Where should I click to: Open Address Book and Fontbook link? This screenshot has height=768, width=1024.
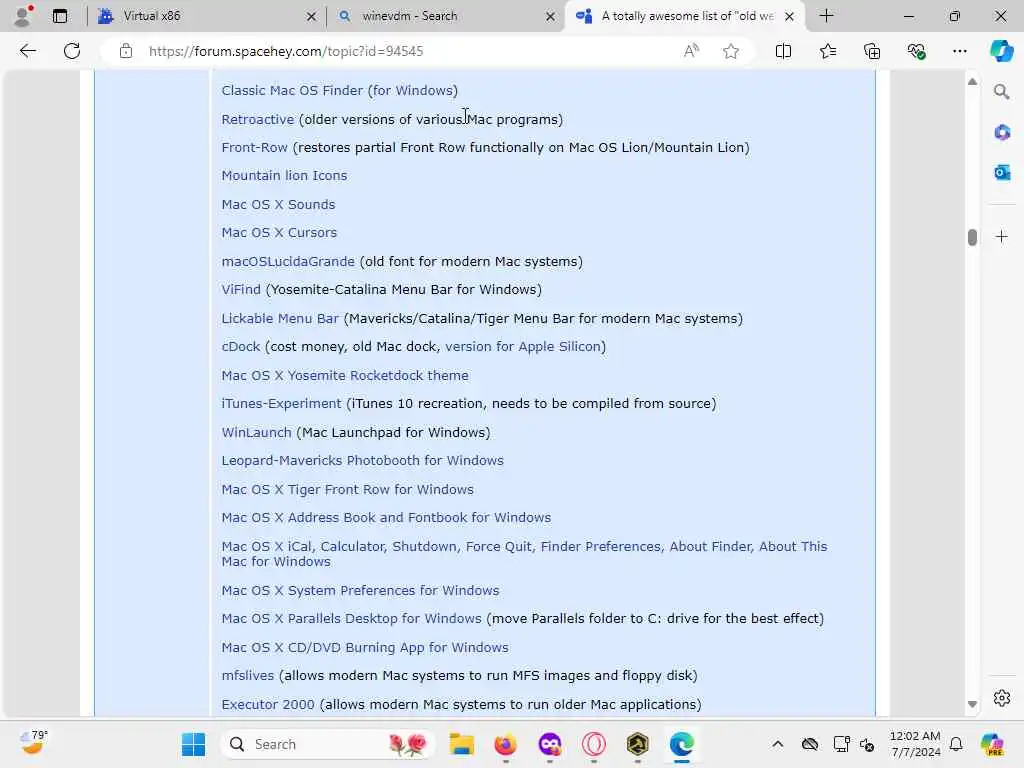[x=386, y=517]
